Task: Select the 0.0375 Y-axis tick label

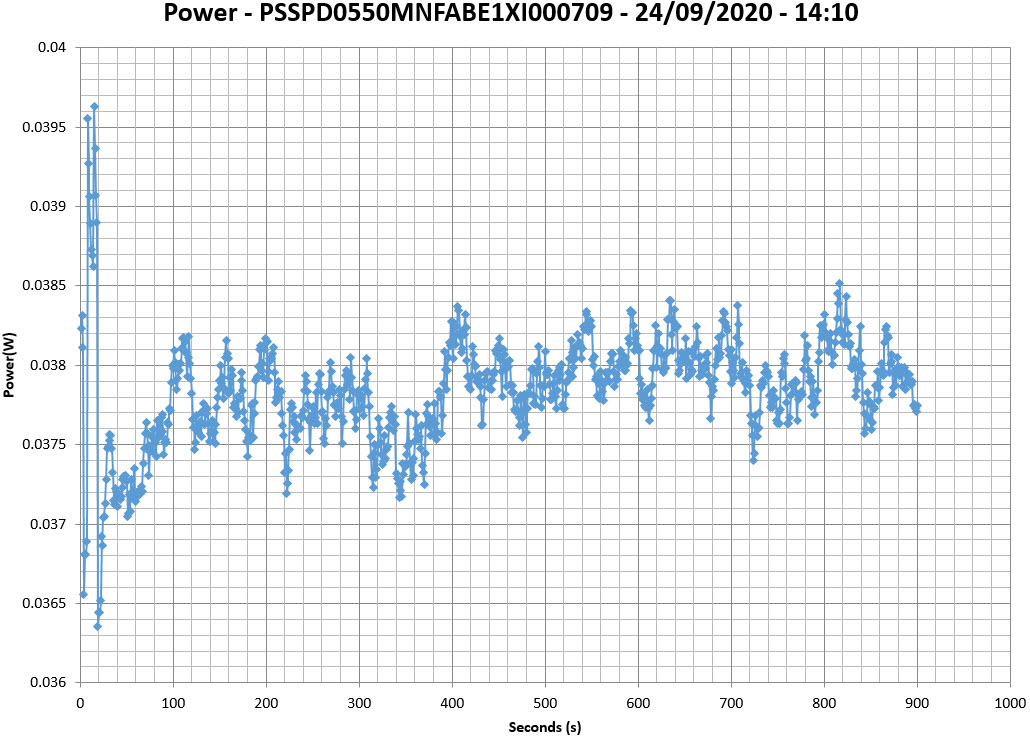Action: (x=44, y=445)
